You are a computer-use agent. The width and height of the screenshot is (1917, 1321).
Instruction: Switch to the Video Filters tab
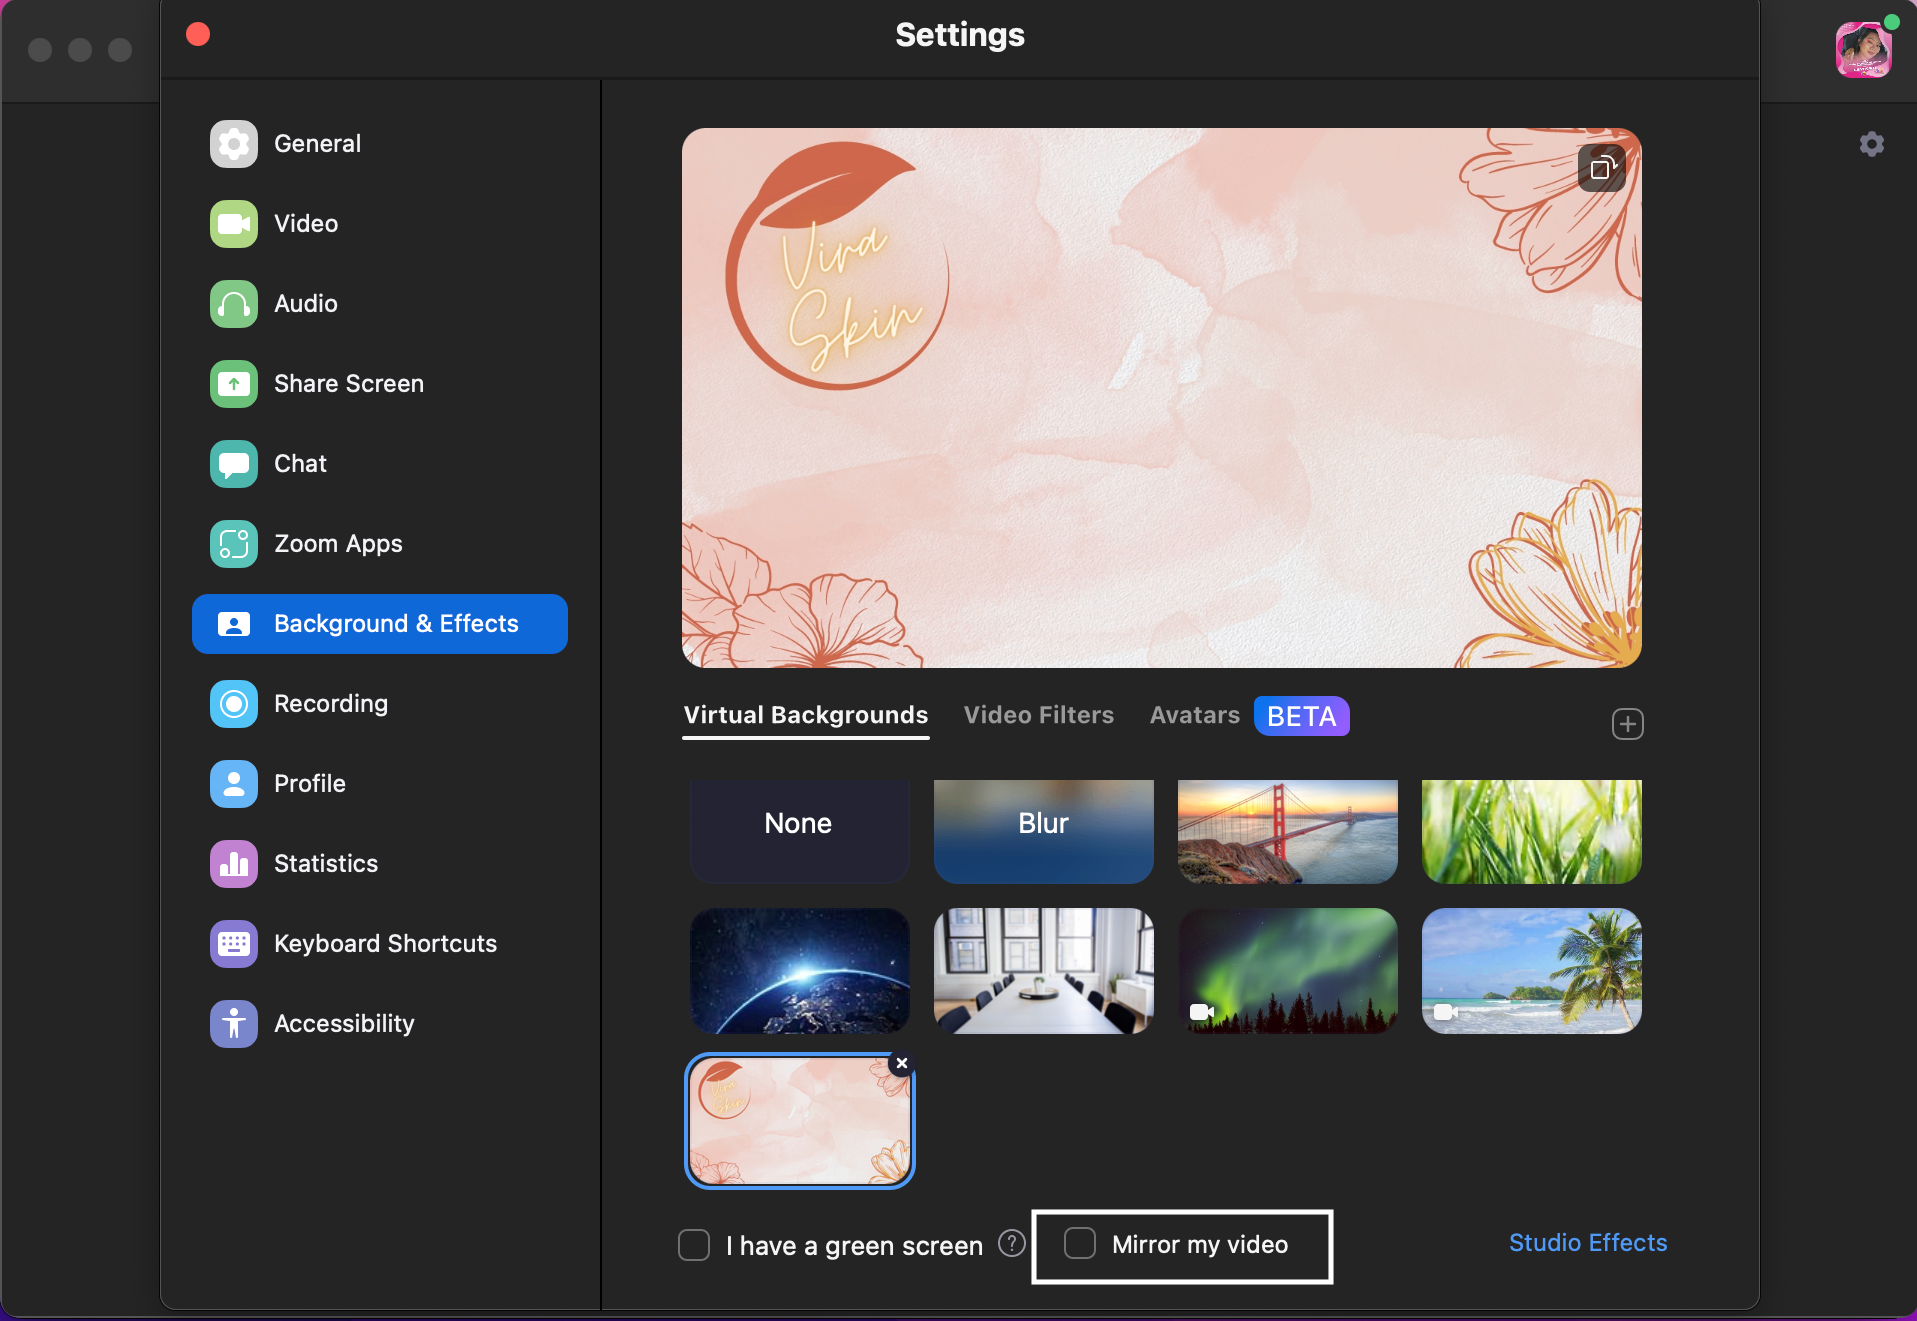click(1038, 716)
